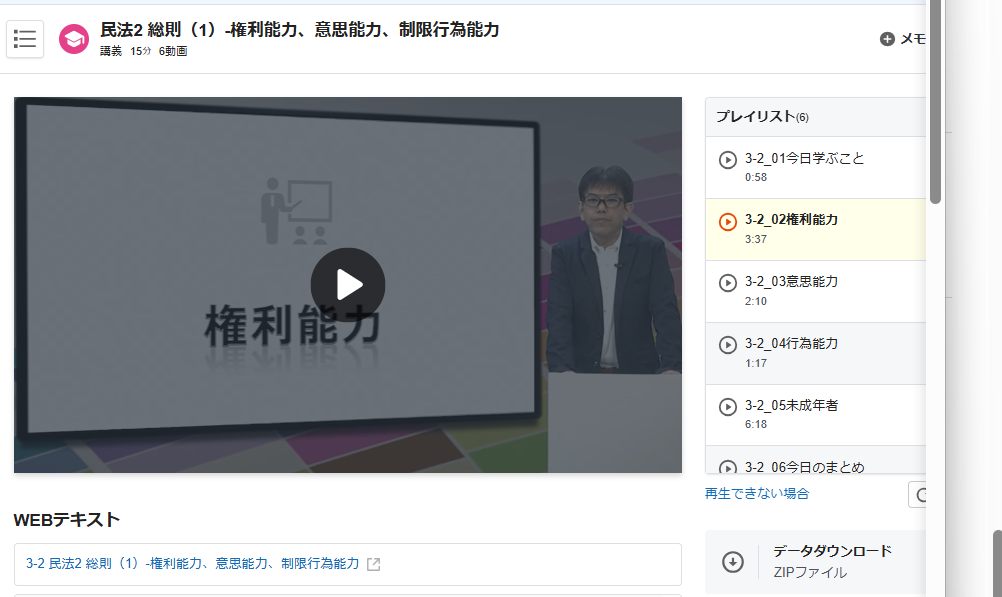Click the page's vertical scrollbar thumb

(x=935, y=100)
